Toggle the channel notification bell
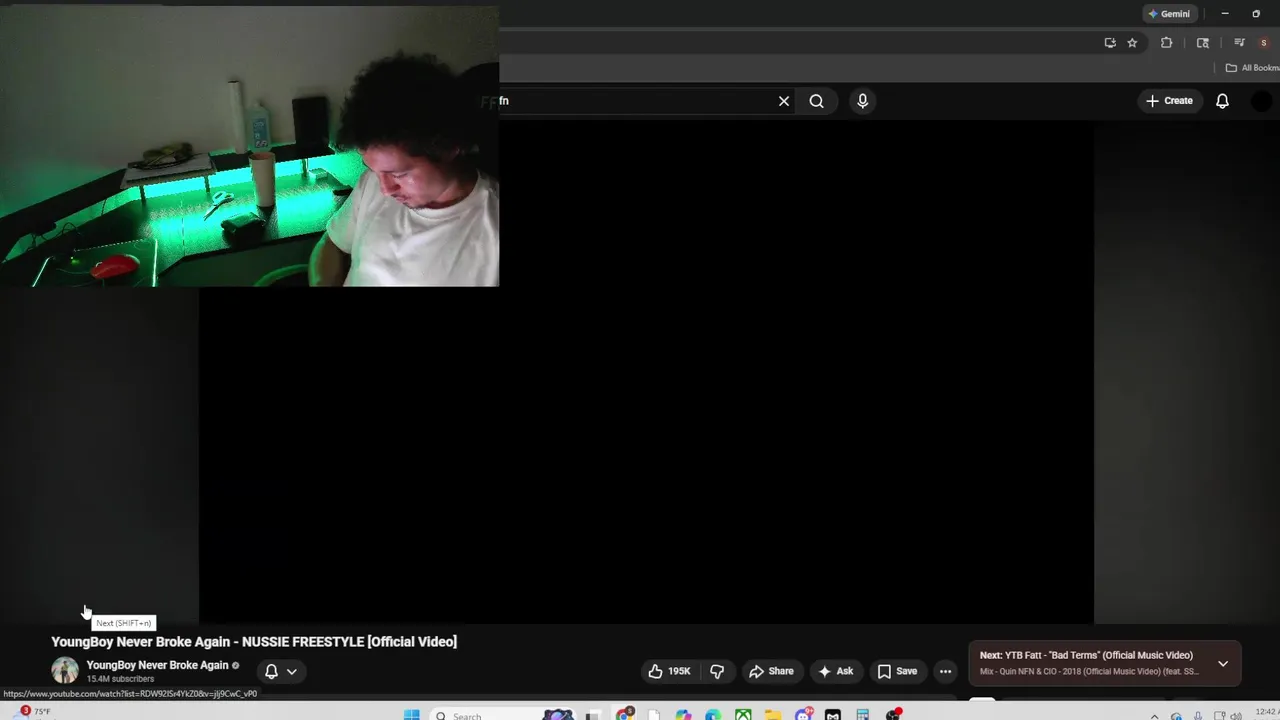The image size is (1280, 720). [271, 671]
